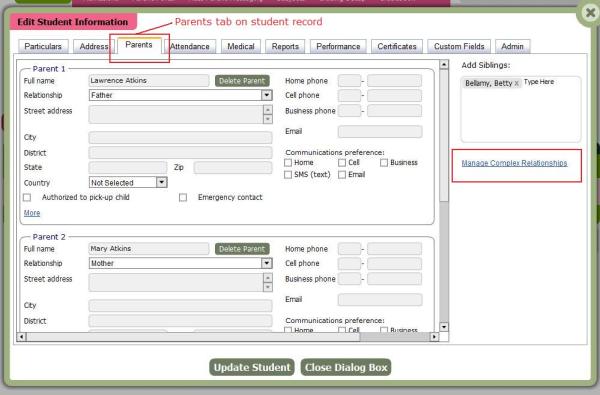The height and width of the screenshot is (395, 600).
Task: Open Parent 2 Relationship dropdown showing Mother
Action: [x=267, y=263]
